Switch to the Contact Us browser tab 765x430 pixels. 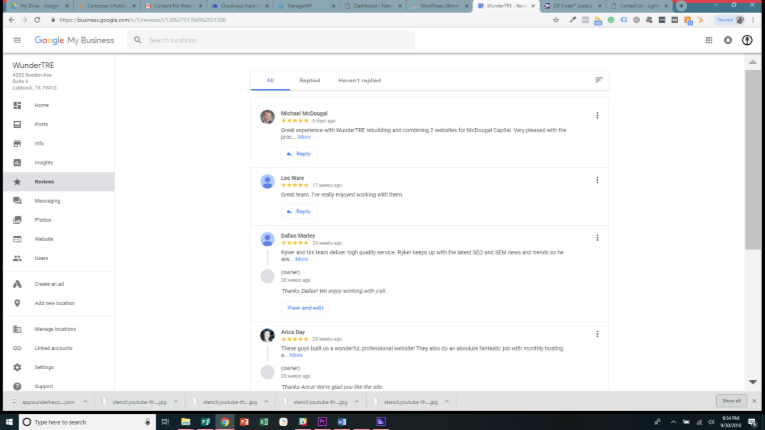[x=639, y=6]
